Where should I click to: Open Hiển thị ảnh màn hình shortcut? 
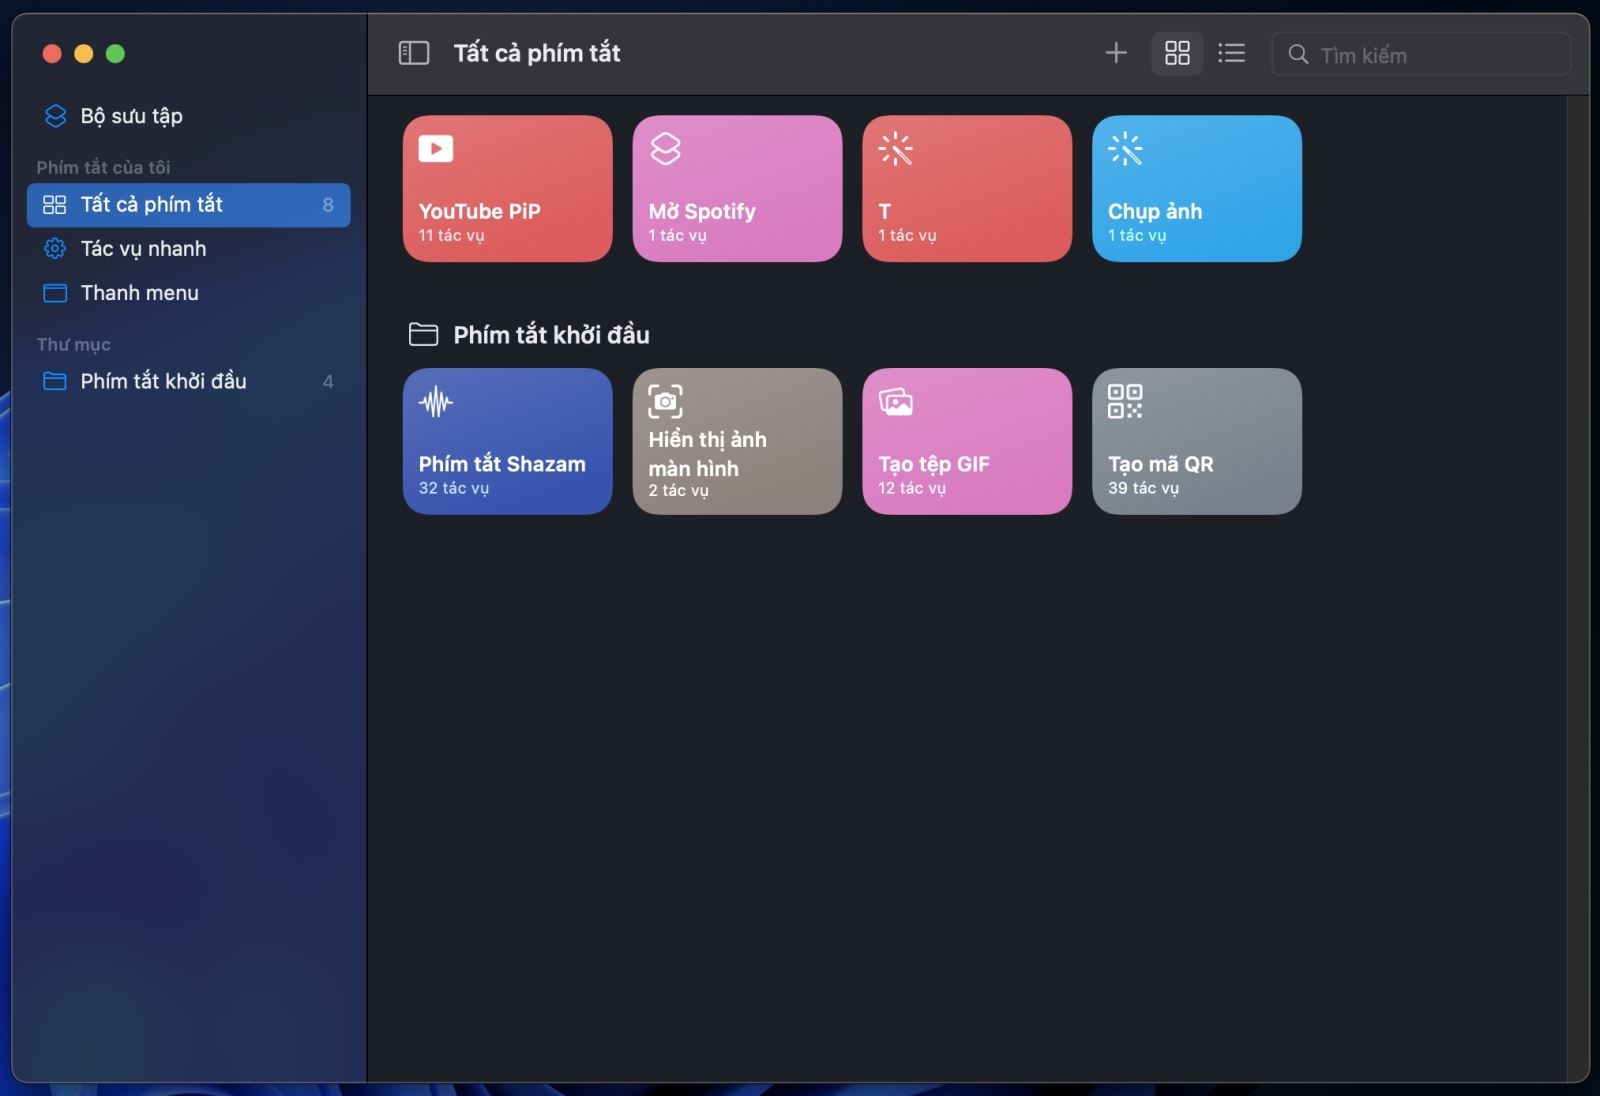[738, 442]
